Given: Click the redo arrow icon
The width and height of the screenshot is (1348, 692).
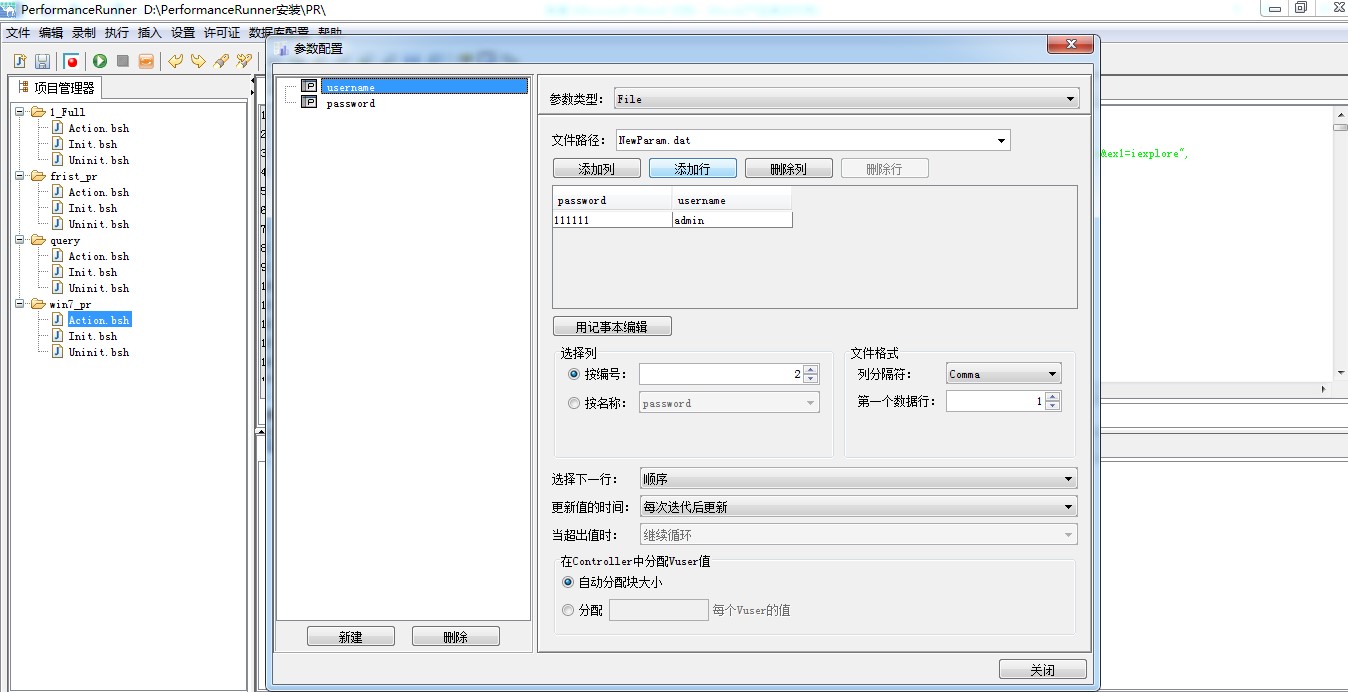Looking at the screenshot, I should click(198, 60).
